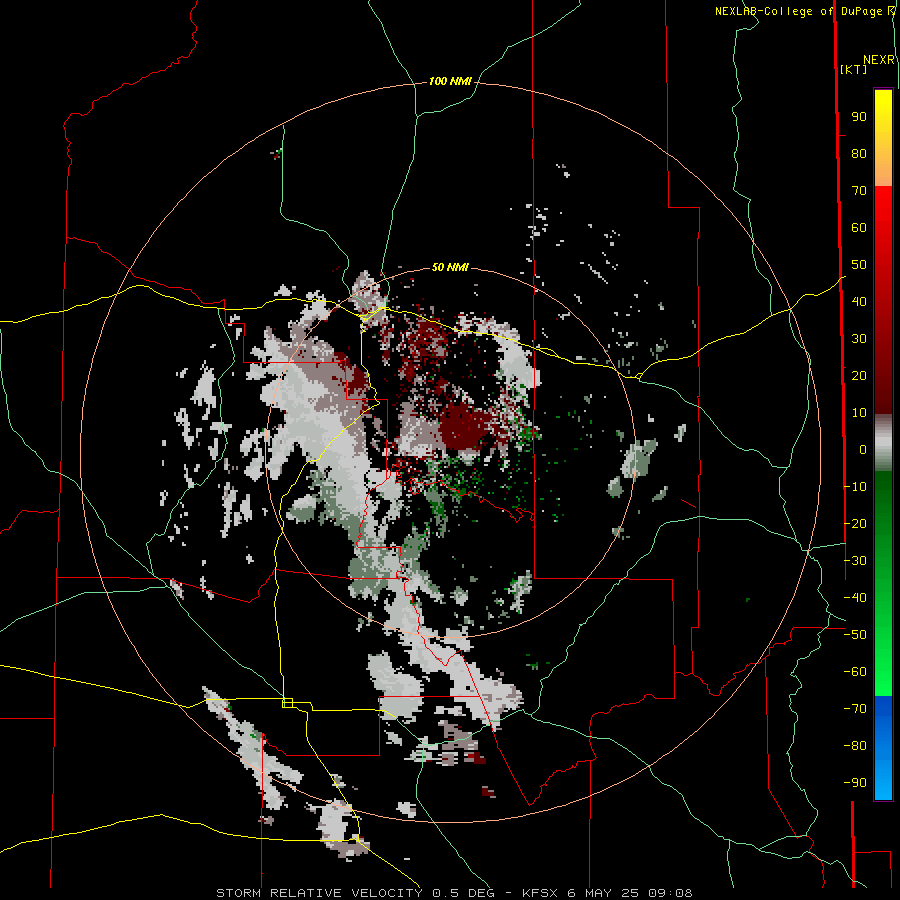The image size is (900, 900).
Task: Select the 50 NMI range ring label
Action: point(450,267)
